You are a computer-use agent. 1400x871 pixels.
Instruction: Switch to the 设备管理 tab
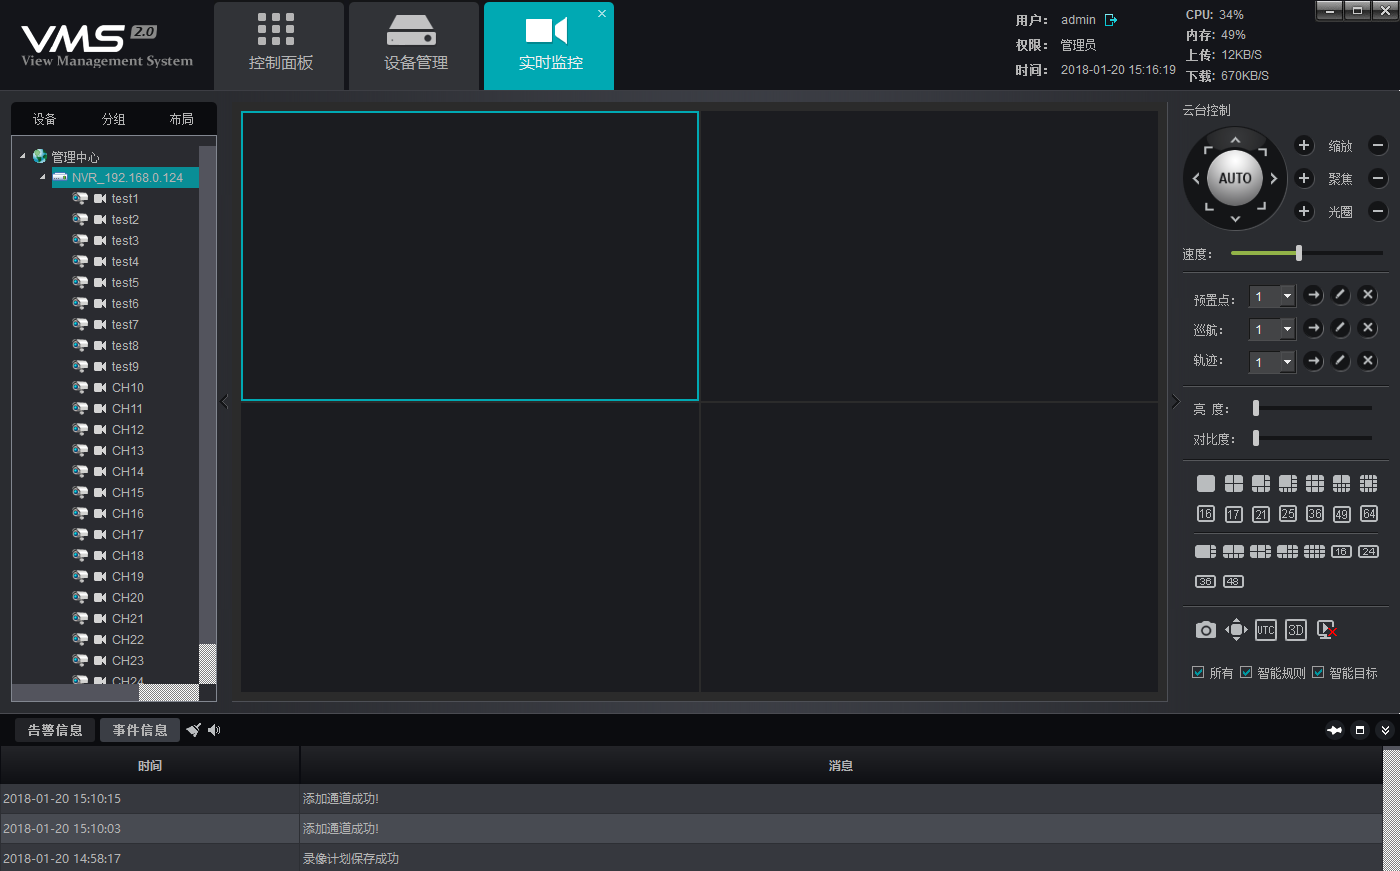click(415, 46)
